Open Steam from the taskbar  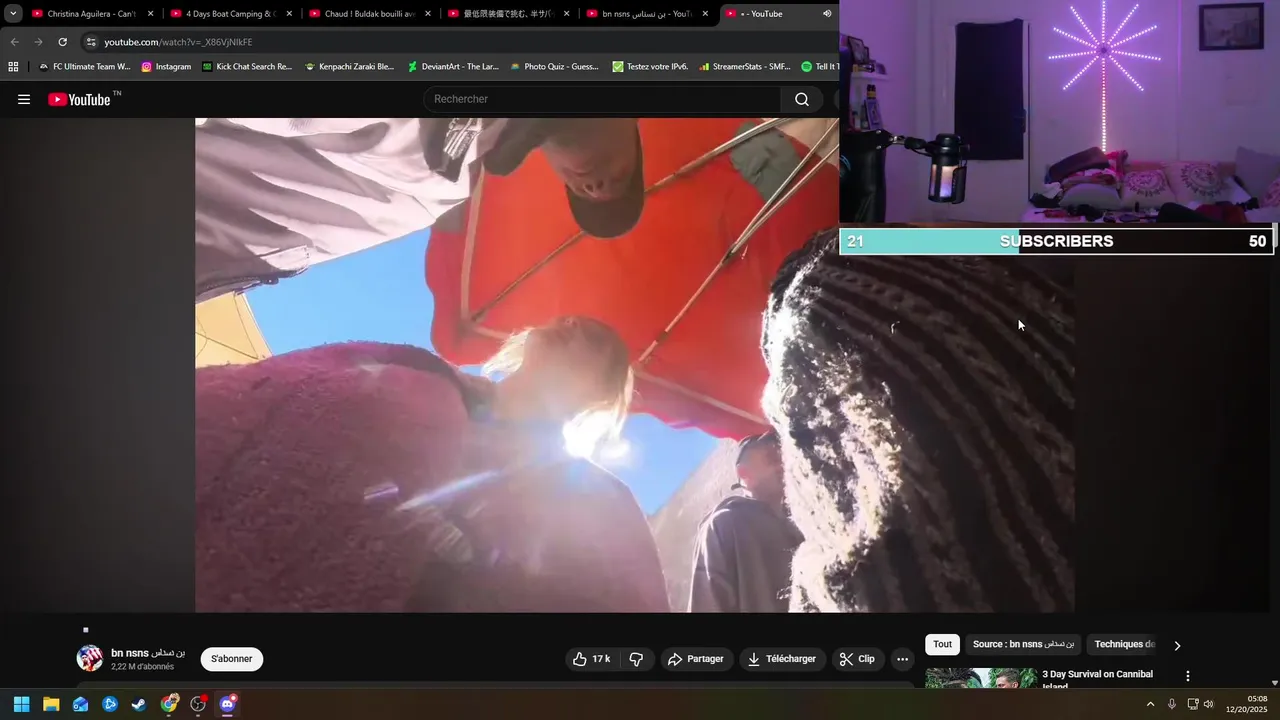139,704
